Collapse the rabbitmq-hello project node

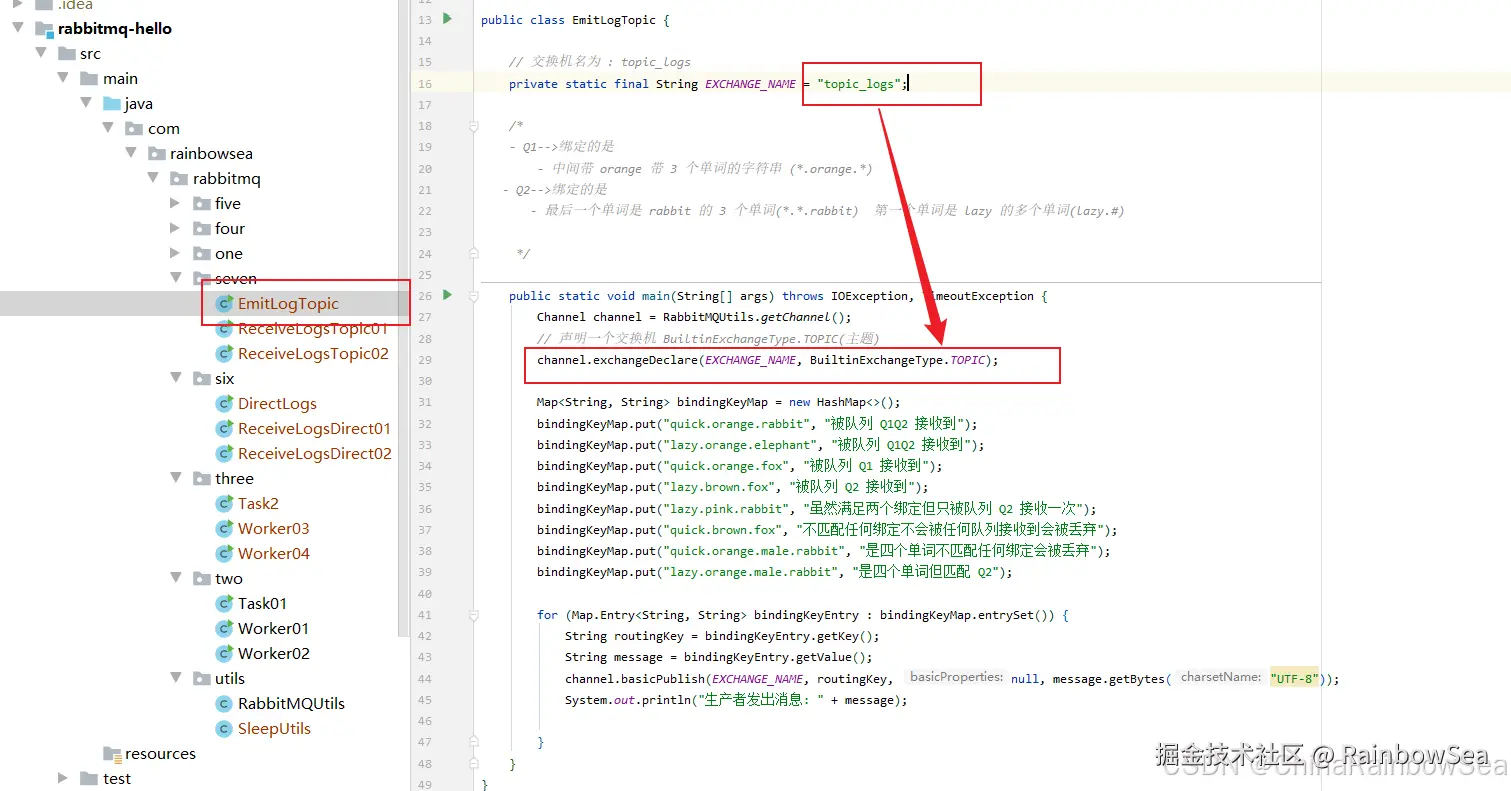pyautogui.click(x=18, y=28)
